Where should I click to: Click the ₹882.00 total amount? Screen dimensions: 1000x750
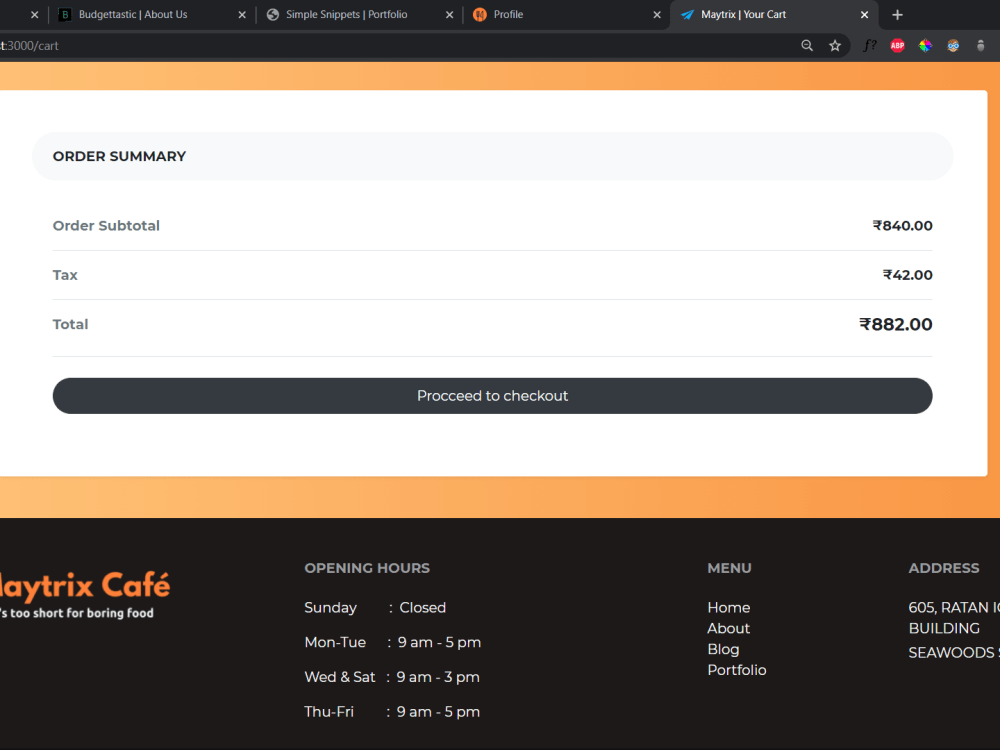tap(895, 325)
